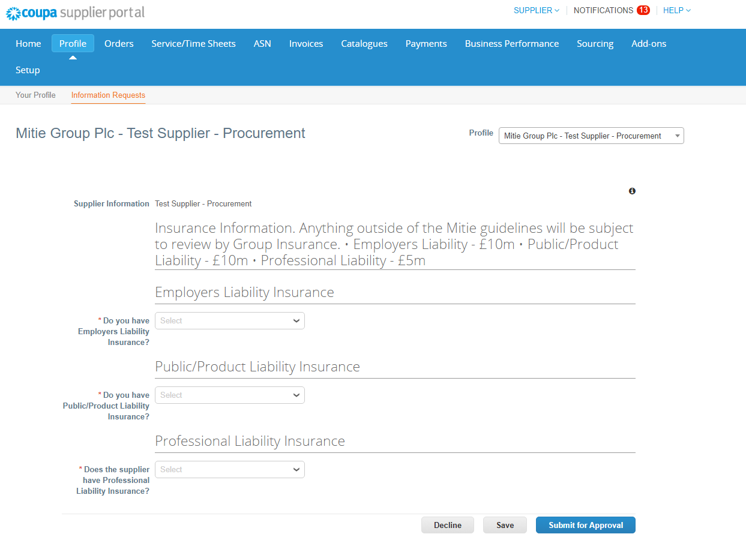Open Business Performance tab

511,43
